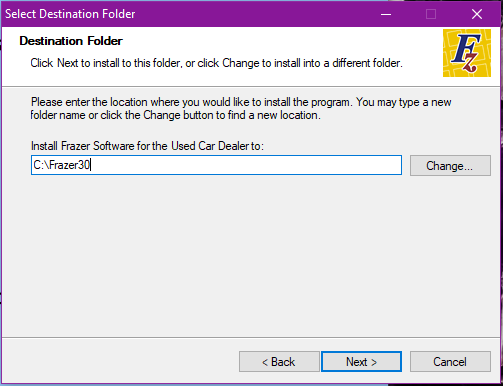Minimize the Select Destination Folder window
Image resolution: width=503 pixels, height=386 pixels.
386,14
